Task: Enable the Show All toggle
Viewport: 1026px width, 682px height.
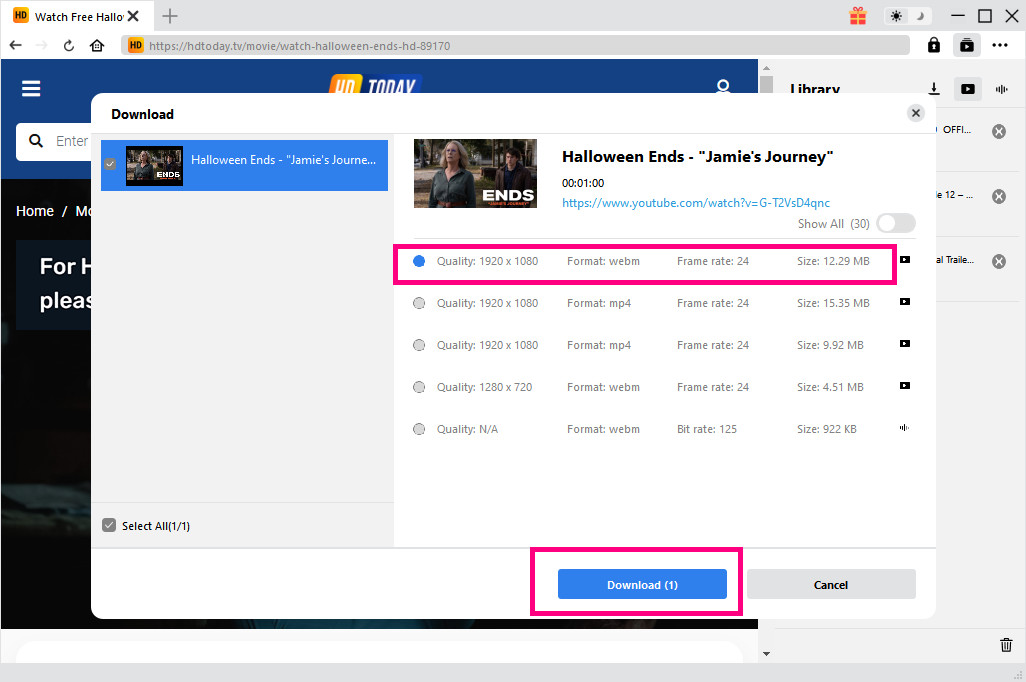Action: coord(895,224)
